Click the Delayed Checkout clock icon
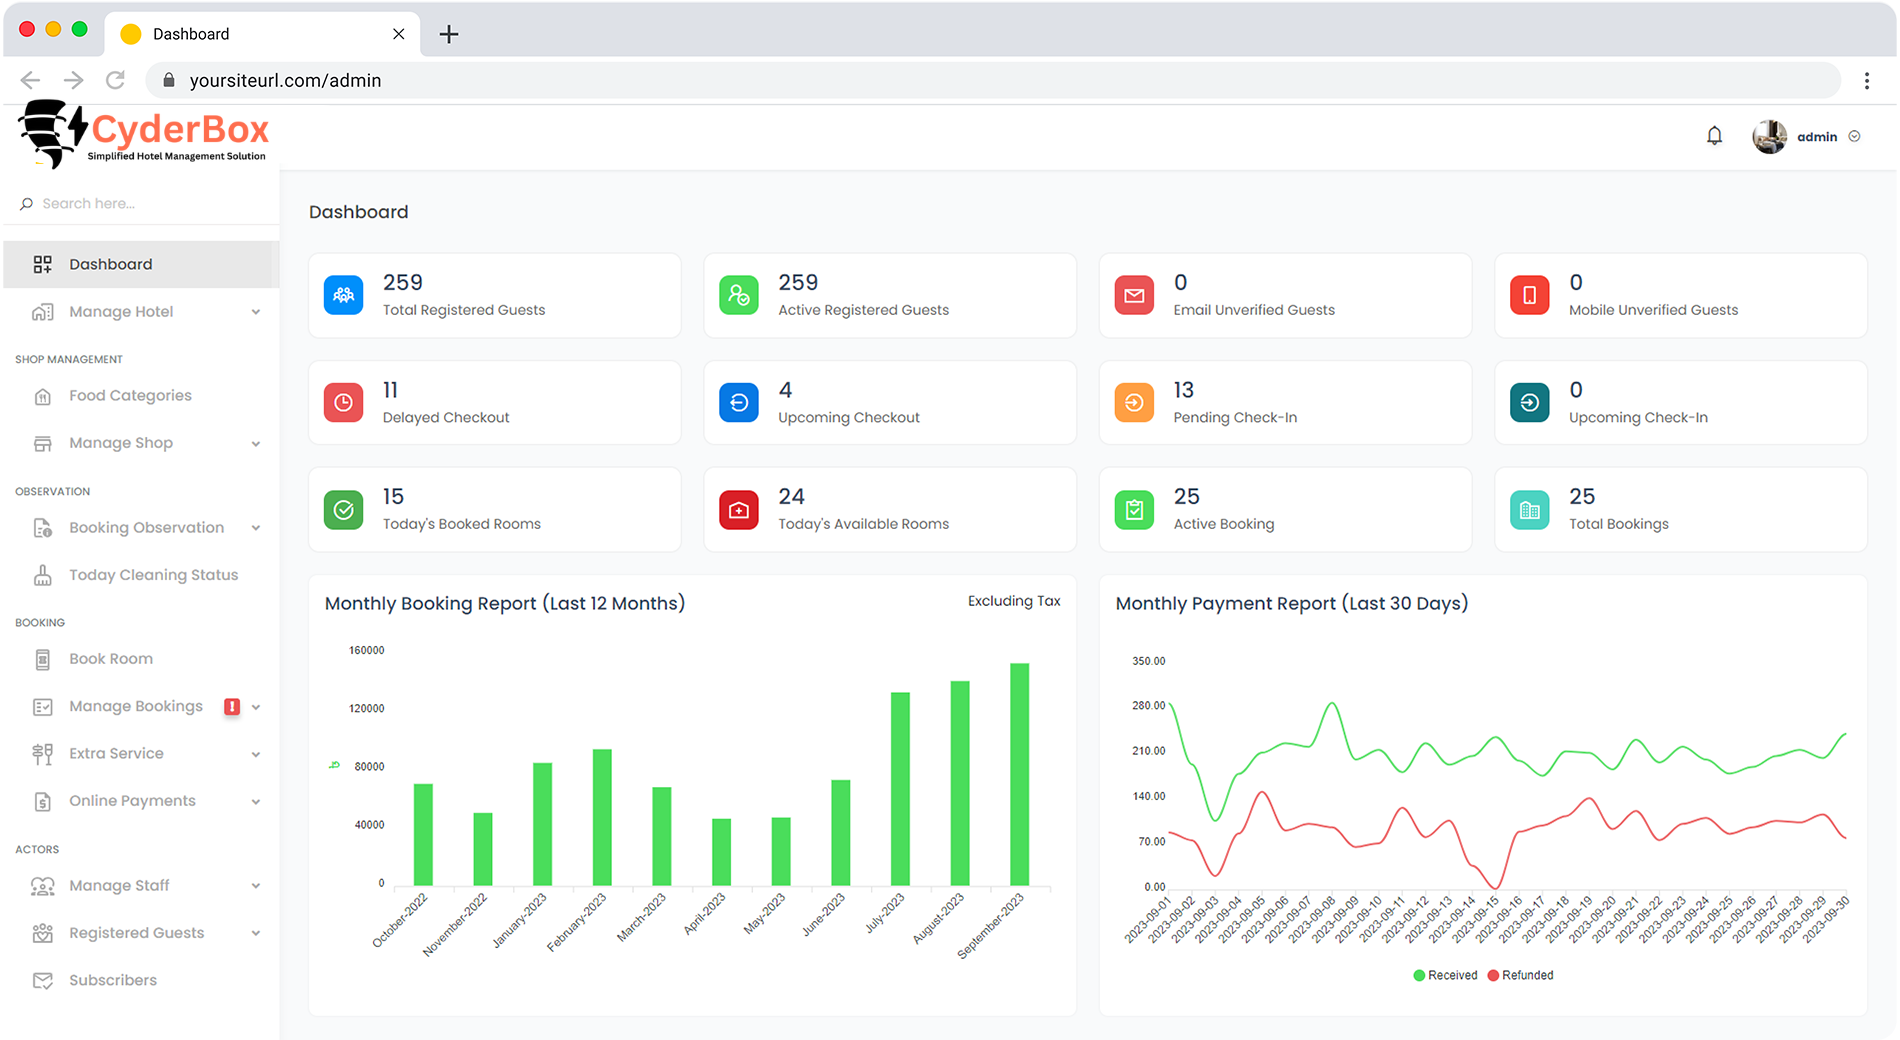 [x=343, y=403]
